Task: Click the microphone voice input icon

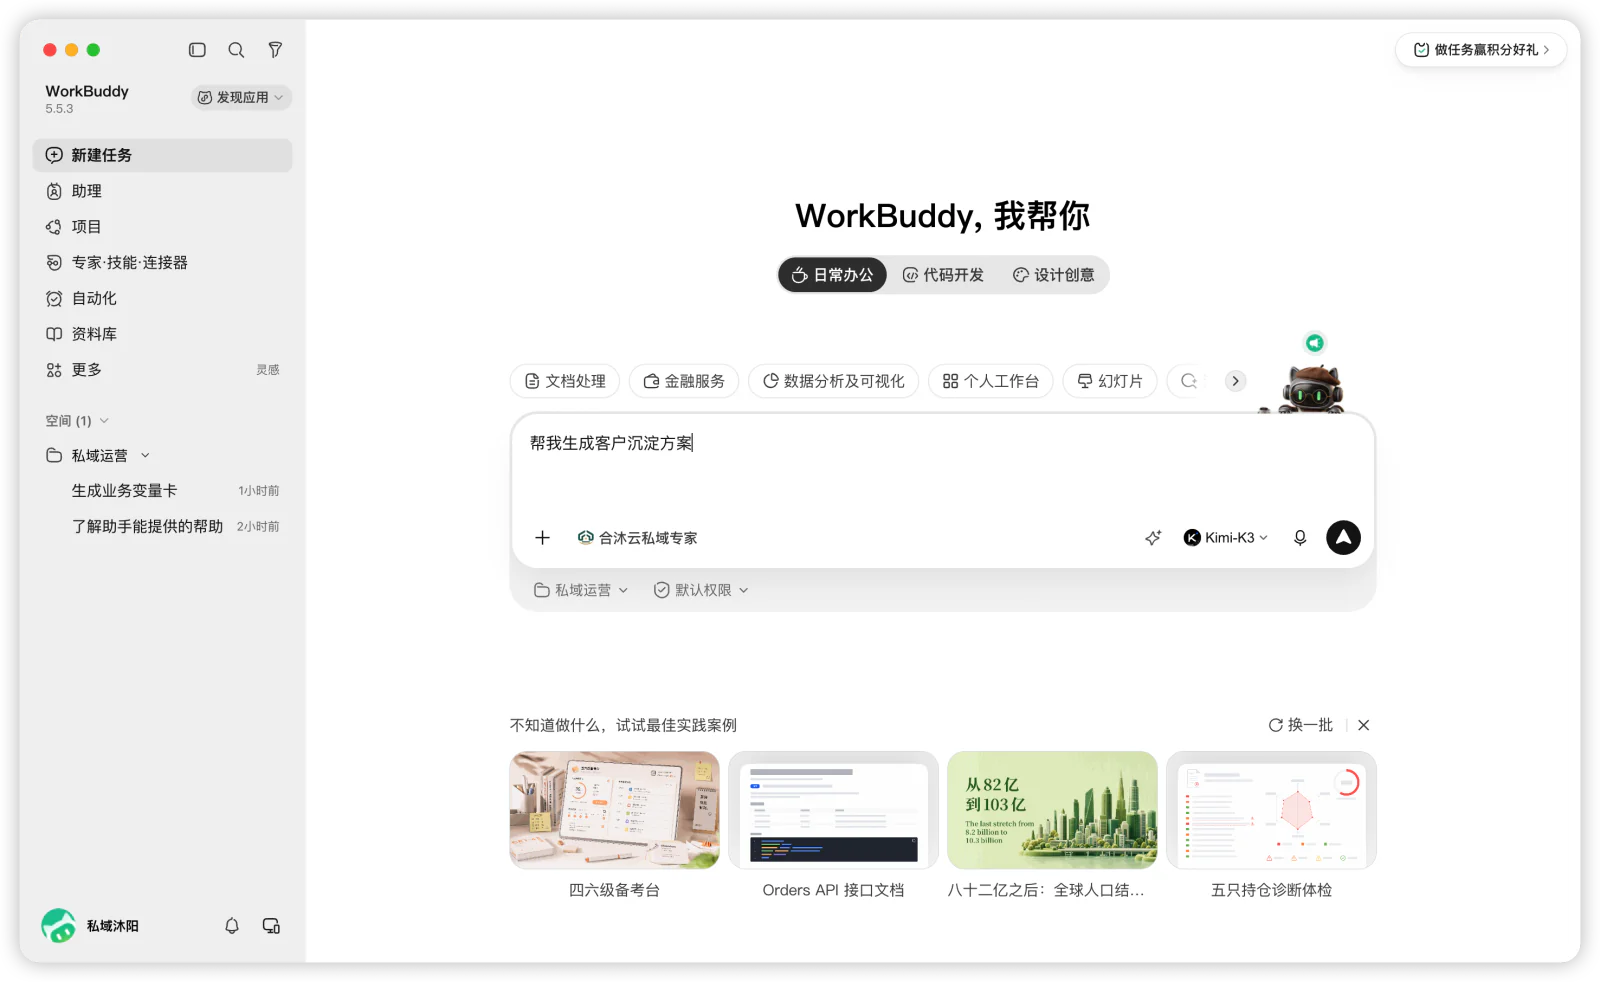Action: click(x=1300, y=538)
